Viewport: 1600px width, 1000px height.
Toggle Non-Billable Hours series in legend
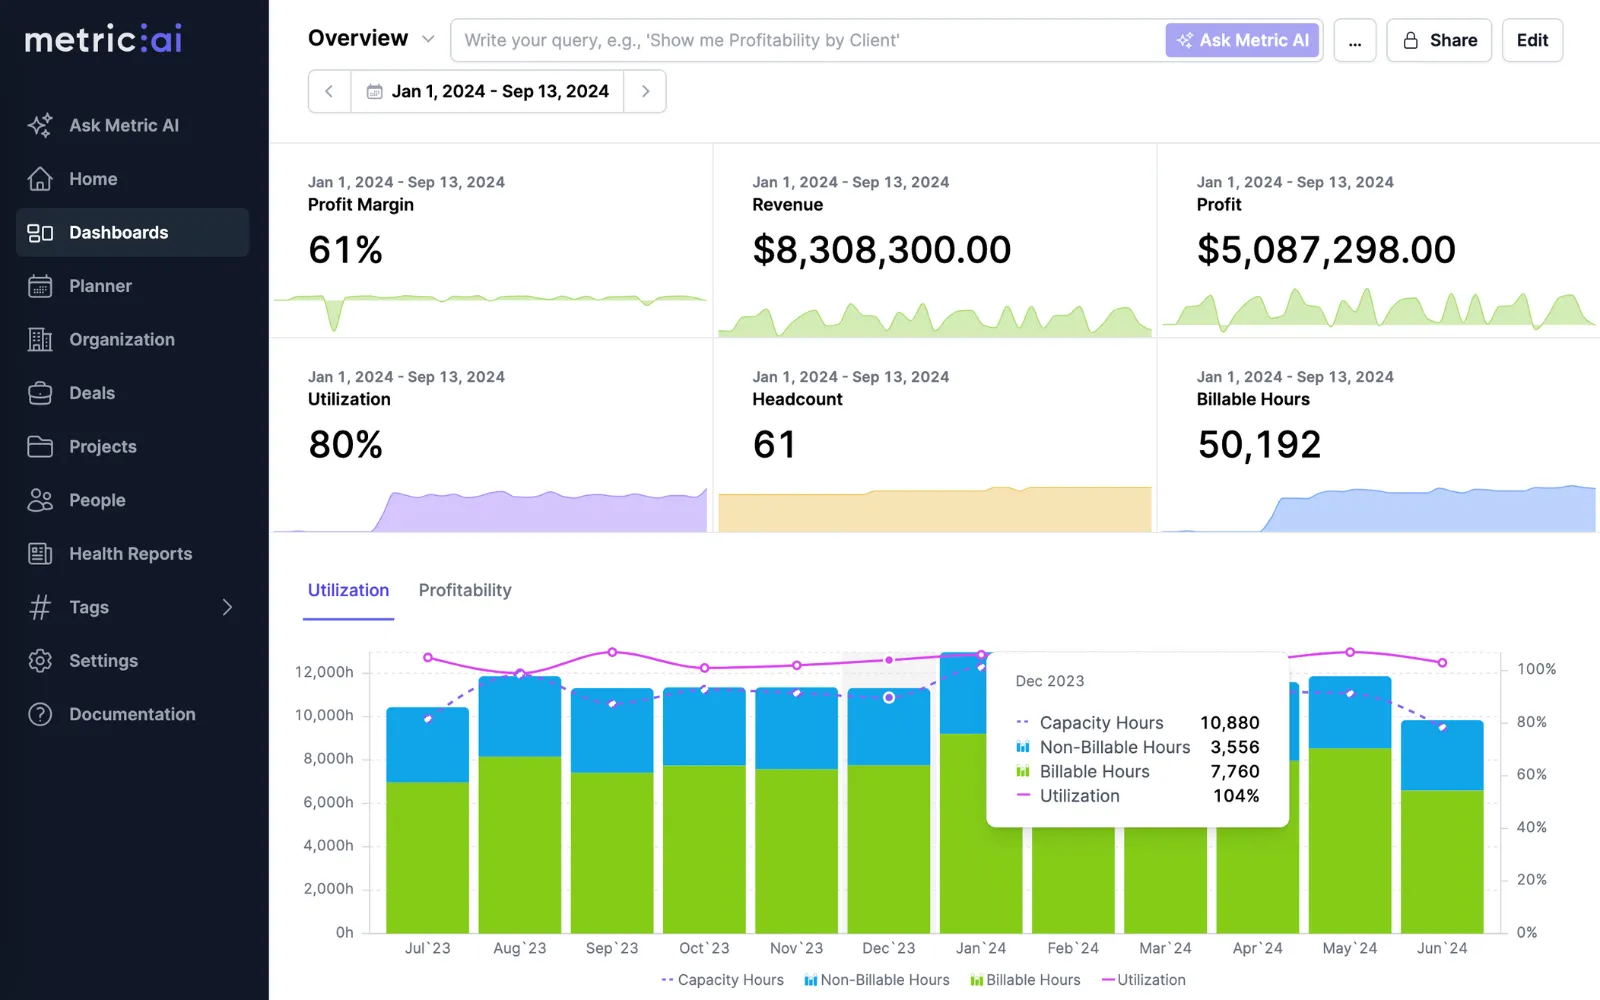pyautogui.click(x=876, y=980)
